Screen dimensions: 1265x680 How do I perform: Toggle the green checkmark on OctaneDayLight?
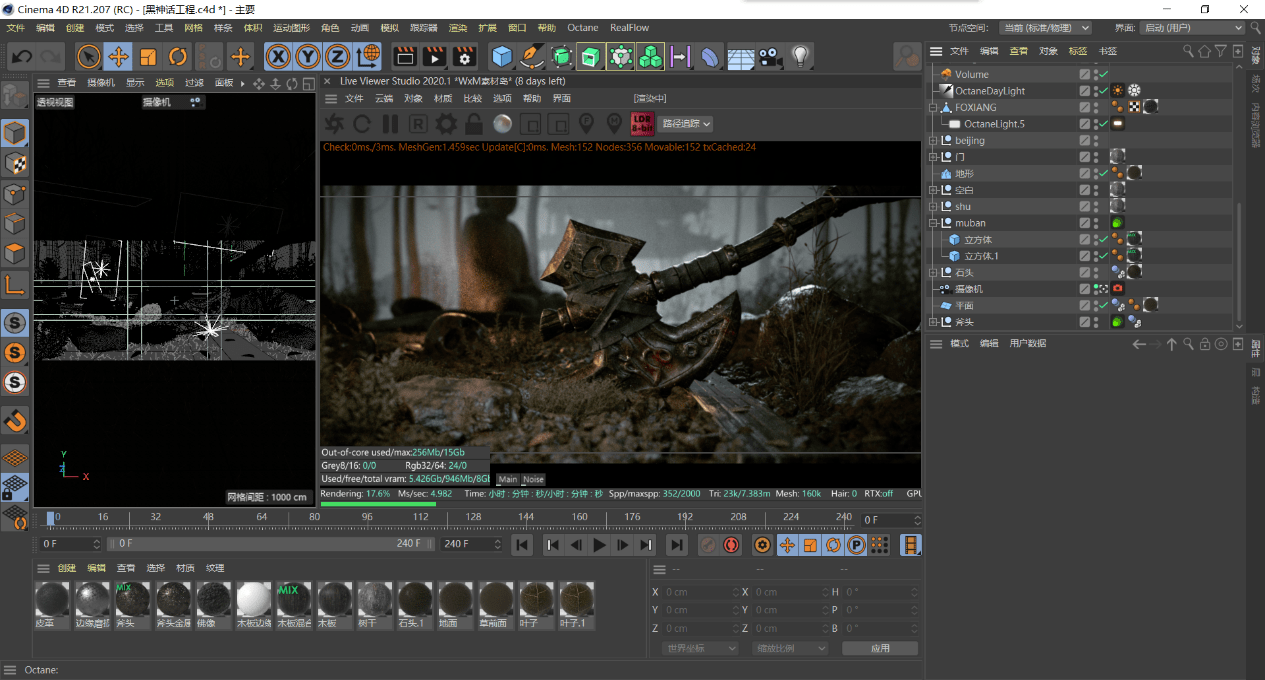tap(1102, 91)
